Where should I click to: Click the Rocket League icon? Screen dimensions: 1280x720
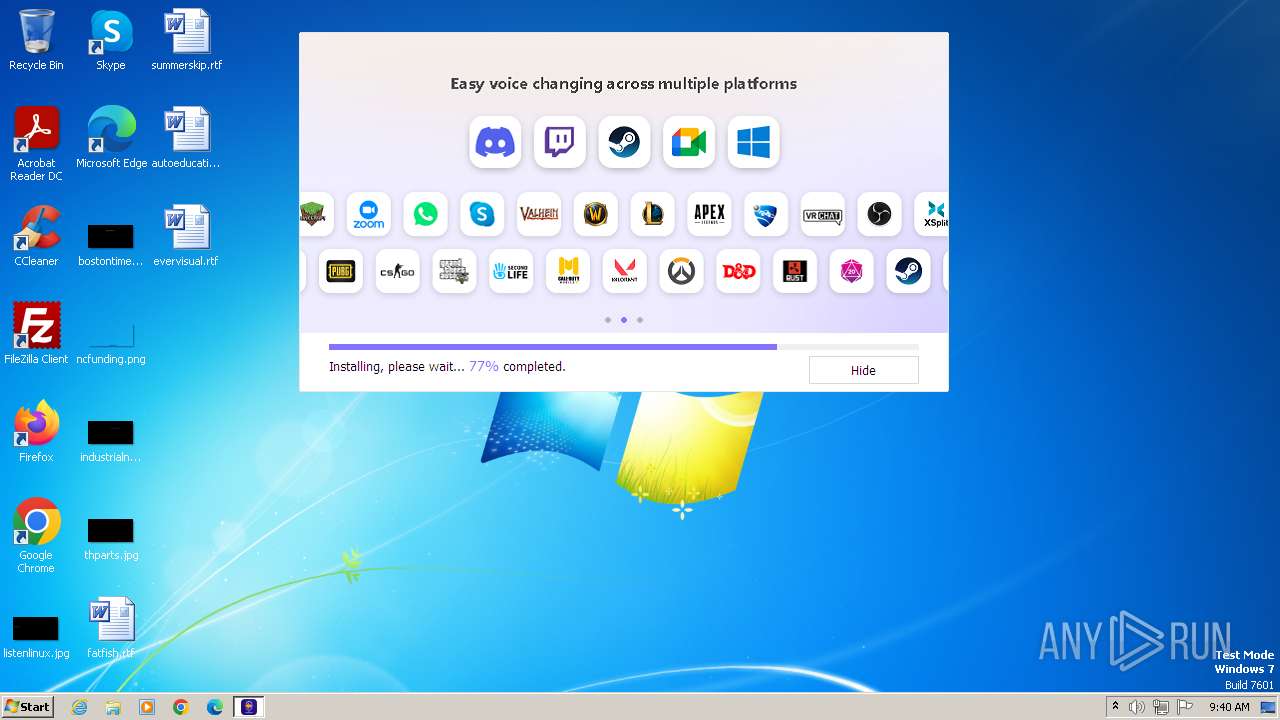tap(766, 214)
